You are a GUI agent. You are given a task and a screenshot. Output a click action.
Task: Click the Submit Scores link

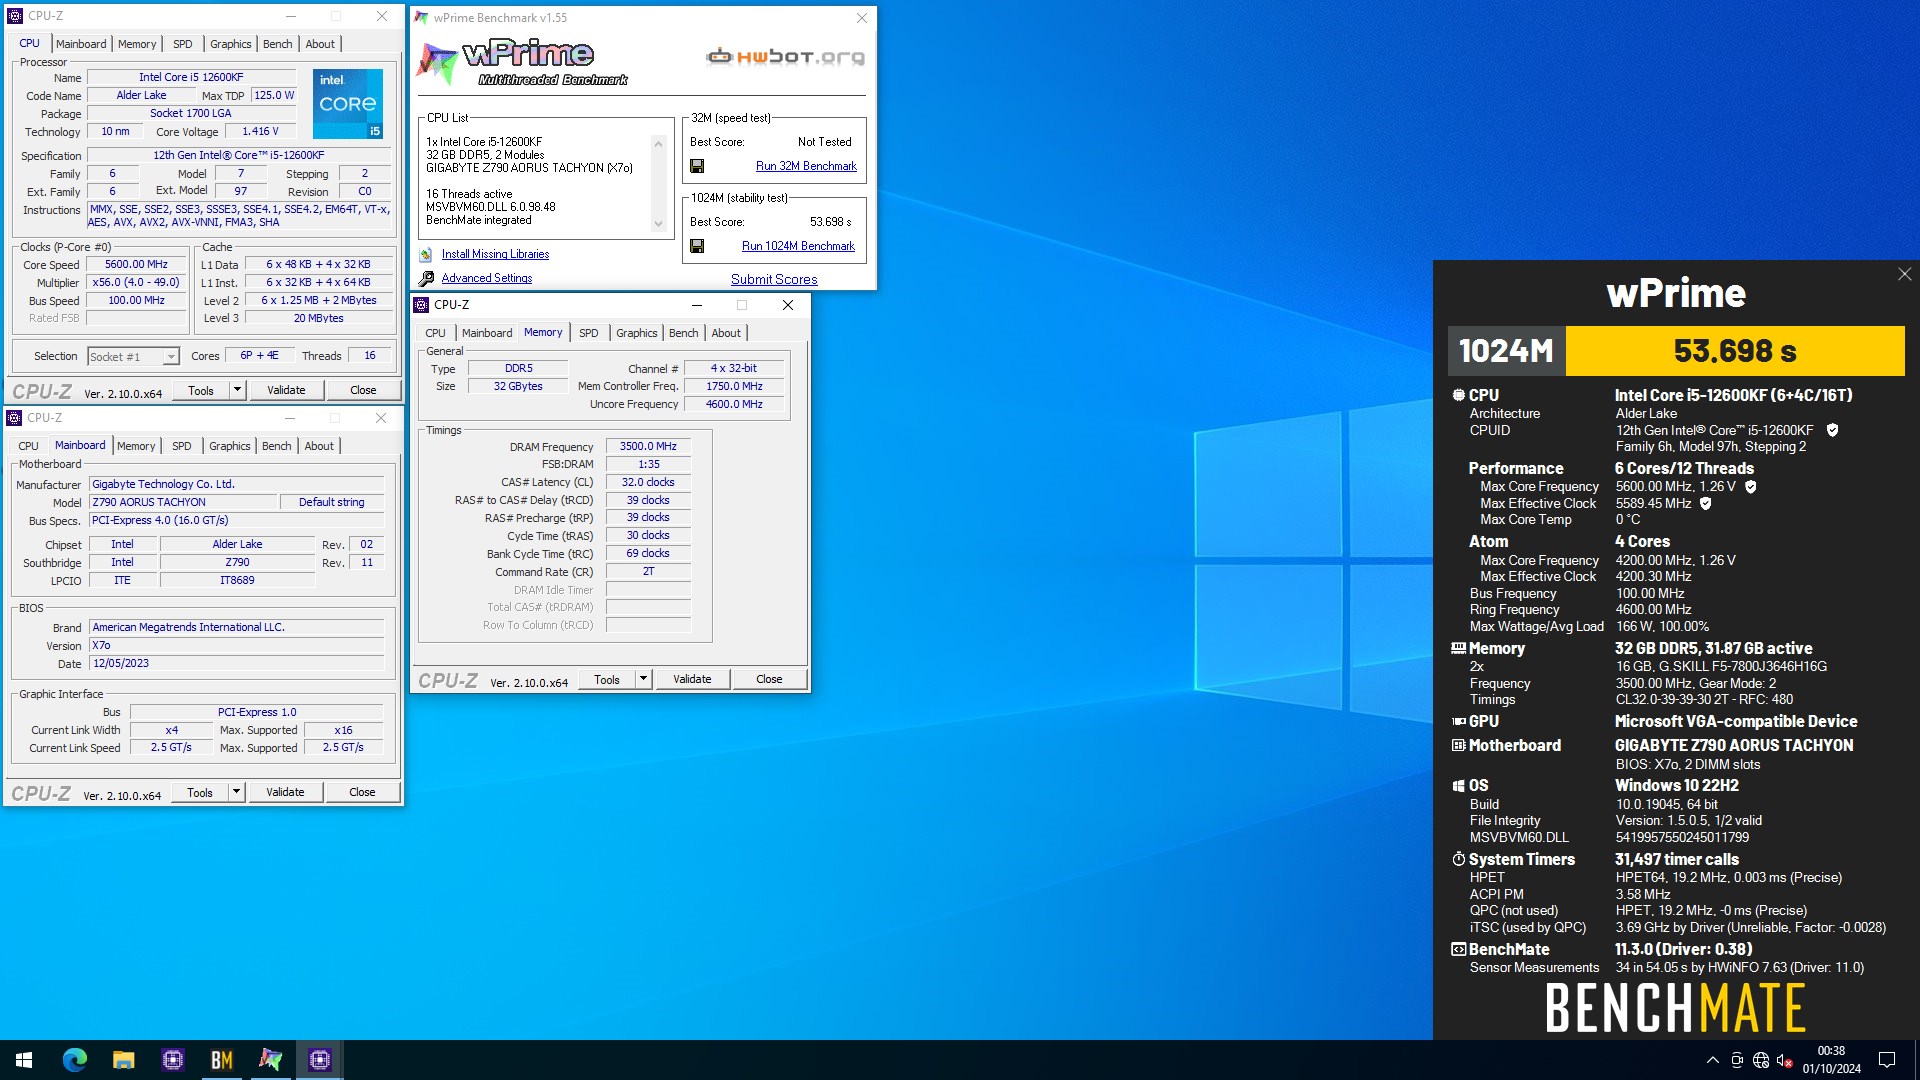(774, 280)
